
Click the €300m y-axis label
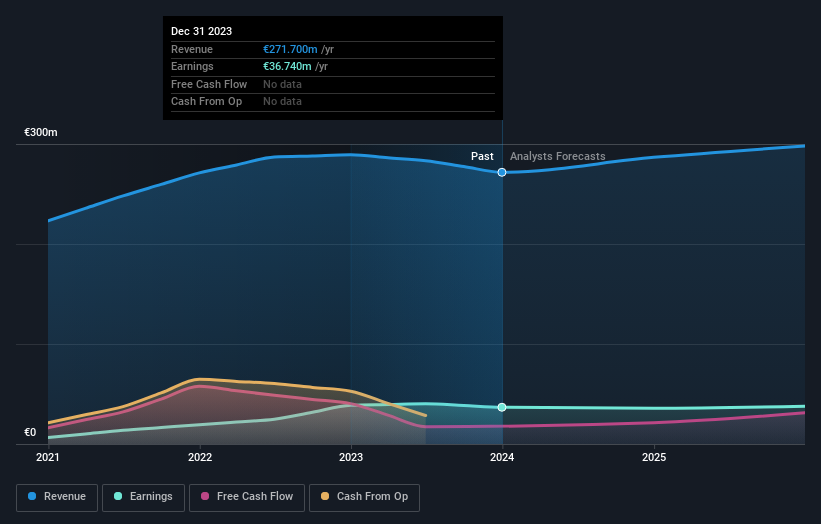click(x=41, y=132)
